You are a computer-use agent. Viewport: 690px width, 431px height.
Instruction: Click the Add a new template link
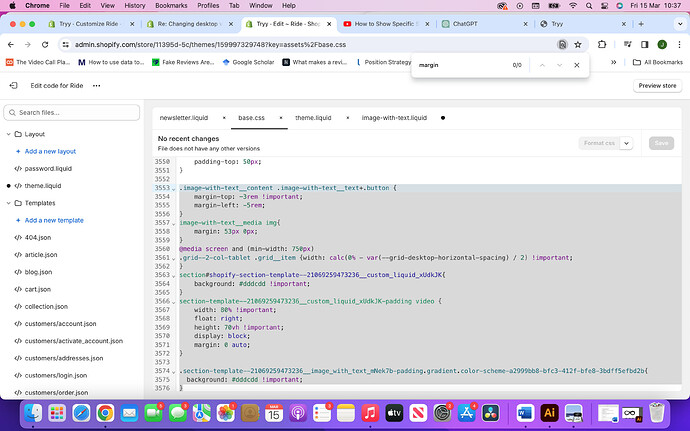tap(54, 220)
